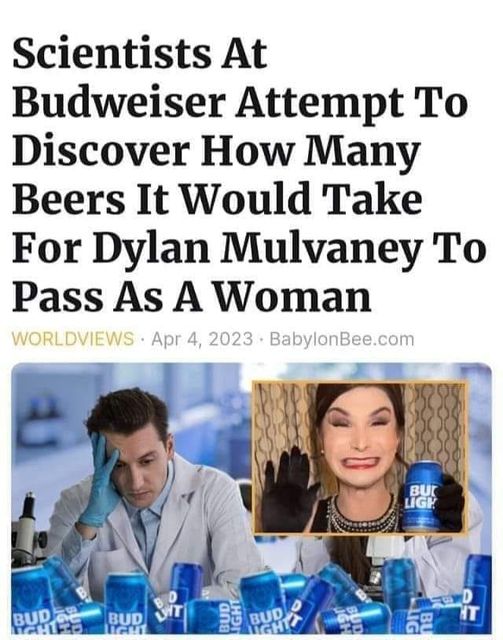Click the blue latex glove
The image size is (503, 640).
(x=99, y=482)
